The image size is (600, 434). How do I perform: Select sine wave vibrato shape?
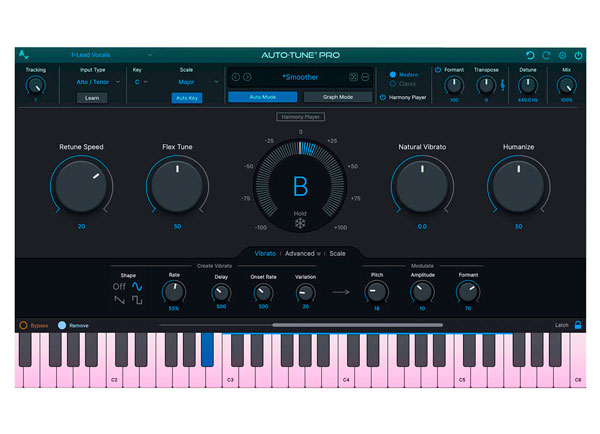click(x=137, y=286)
